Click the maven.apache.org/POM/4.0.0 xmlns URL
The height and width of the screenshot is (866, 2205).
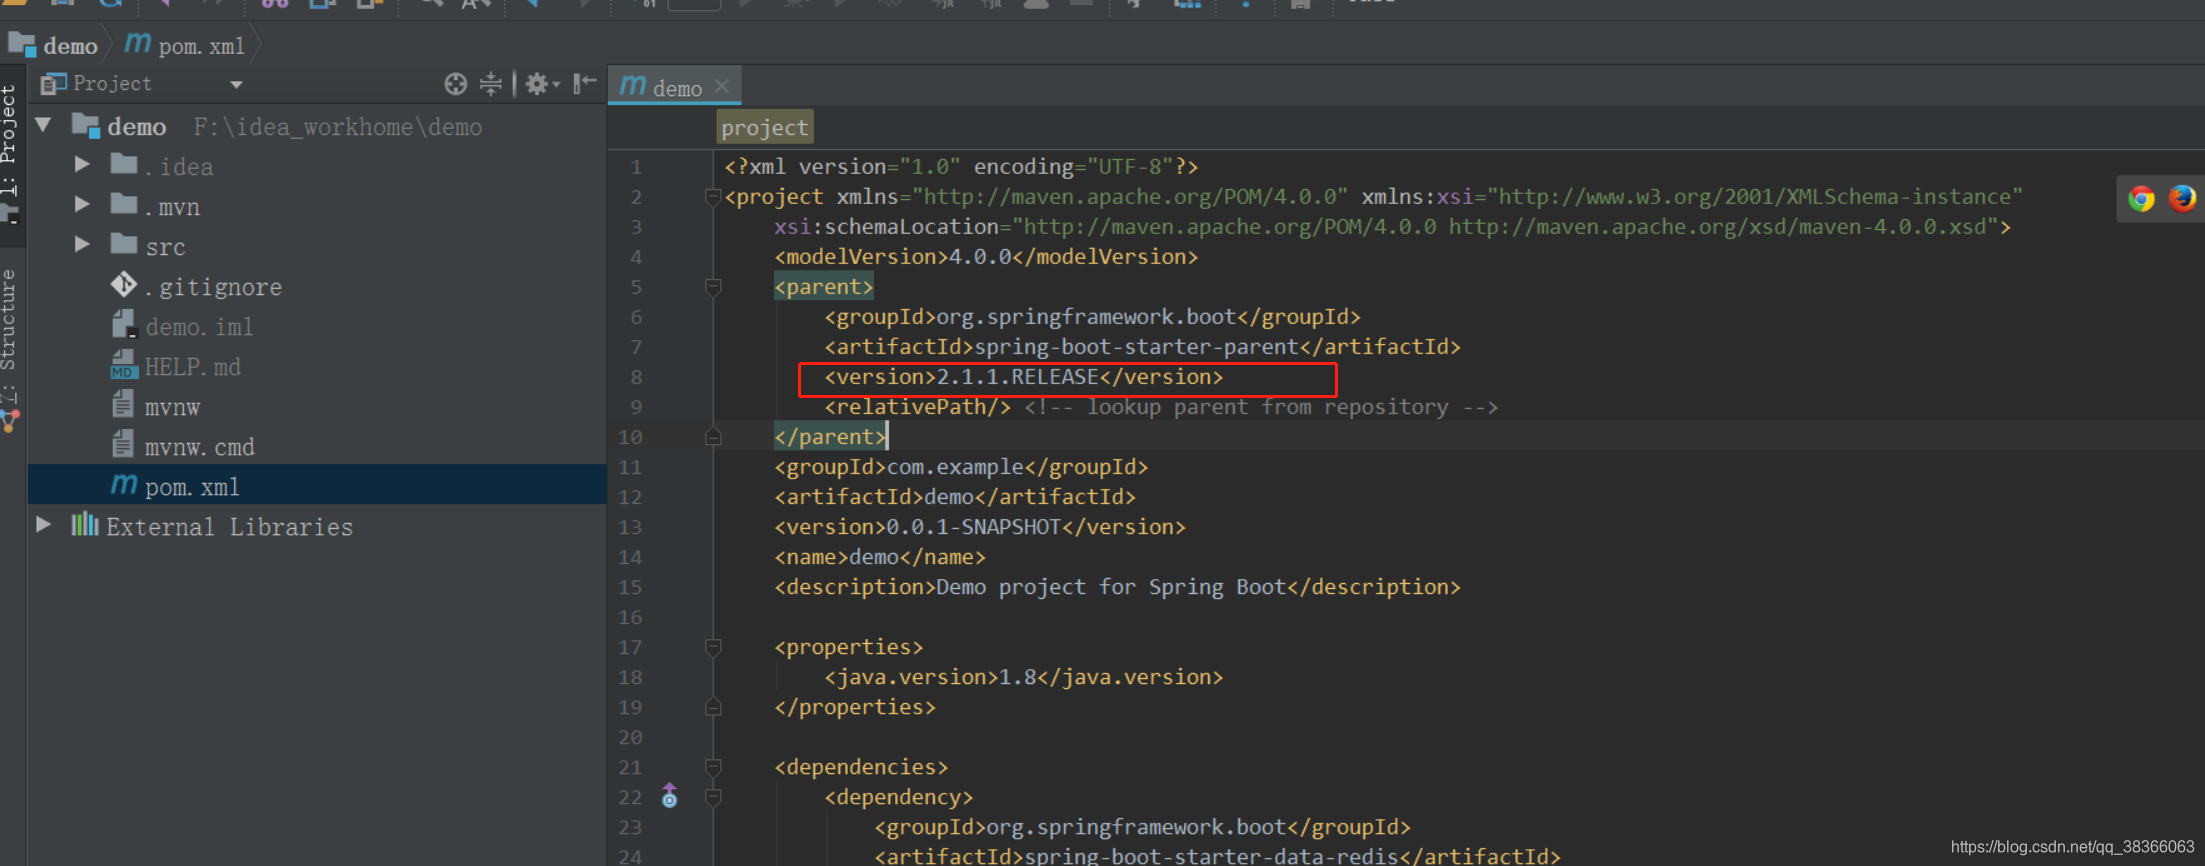(x=1129, y=197)
